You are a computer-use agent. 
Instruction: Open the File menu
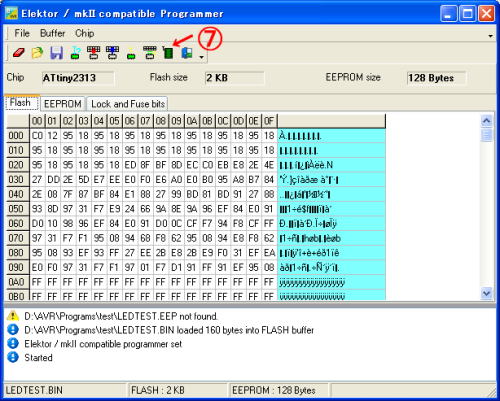tap(22, 33)
